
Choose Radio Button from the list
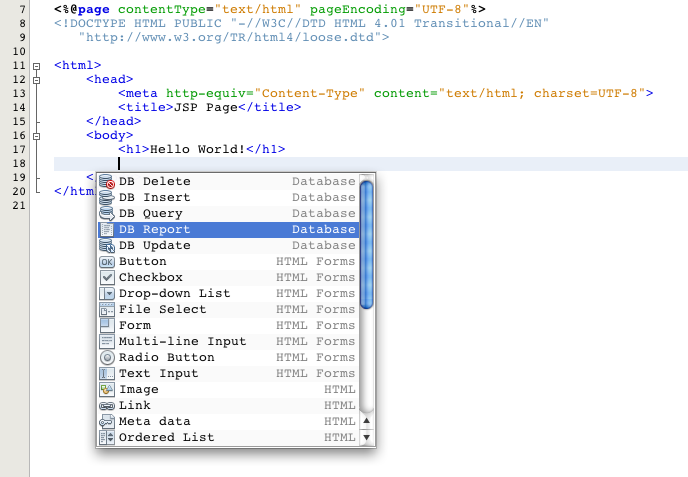coord(166,358)
